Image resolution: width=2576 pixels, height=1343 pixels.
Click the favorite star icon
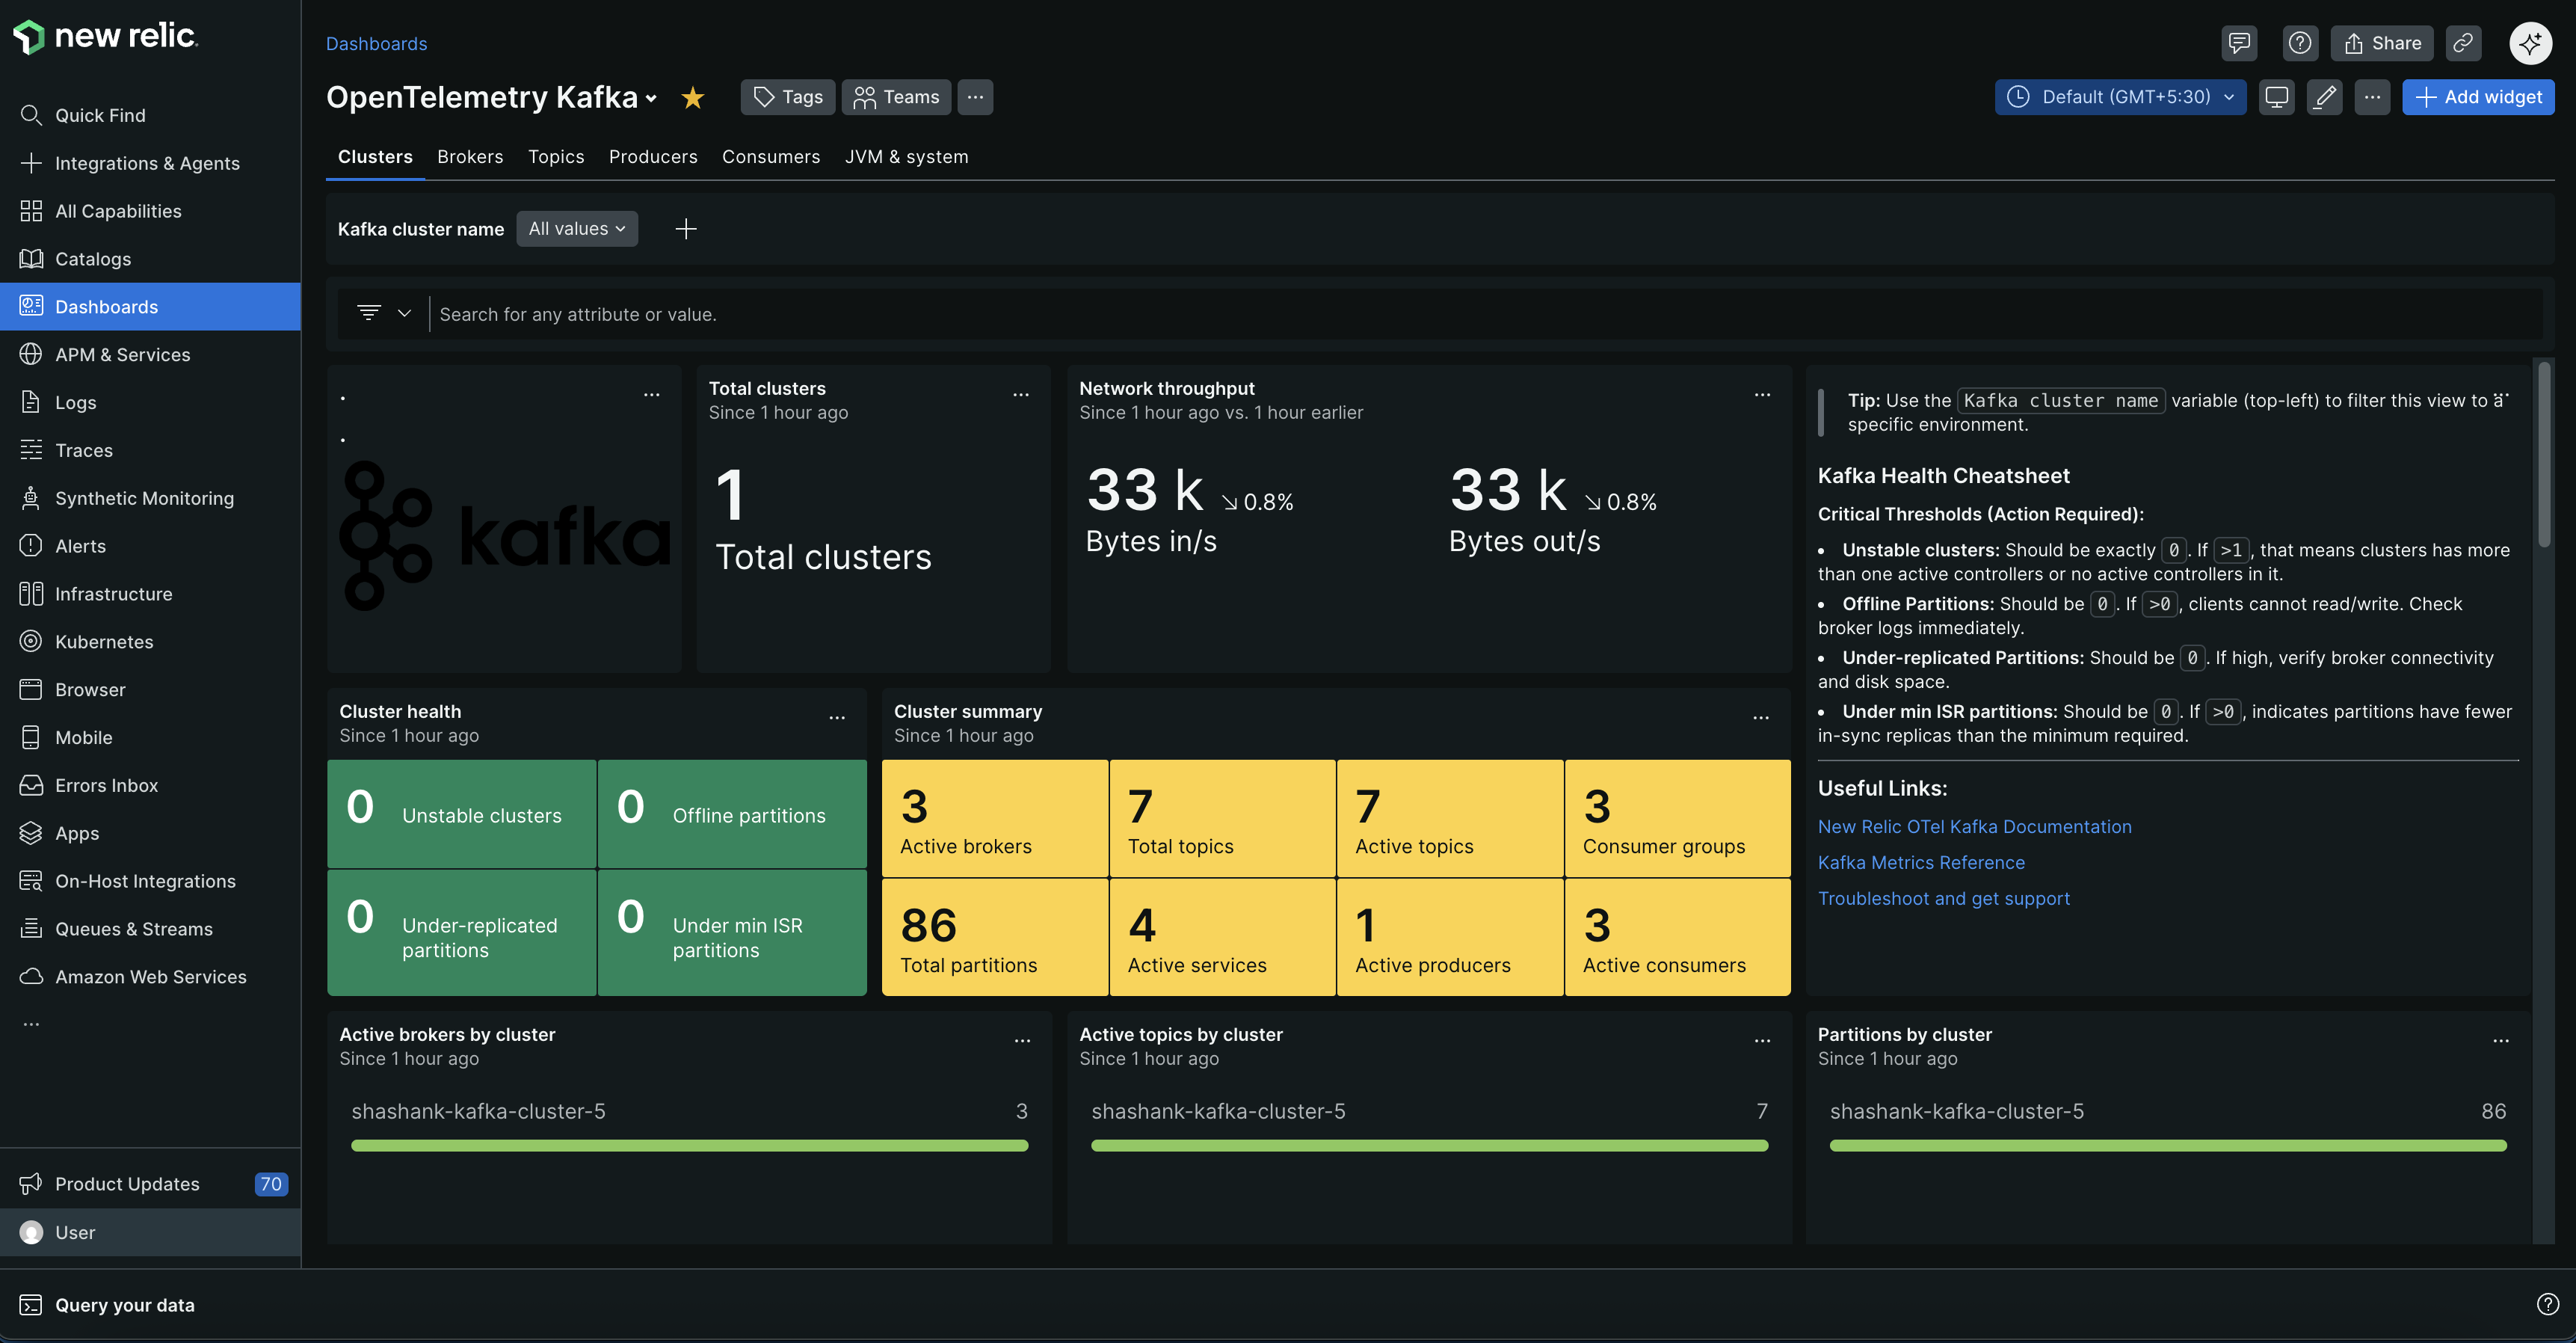[692, 97]
